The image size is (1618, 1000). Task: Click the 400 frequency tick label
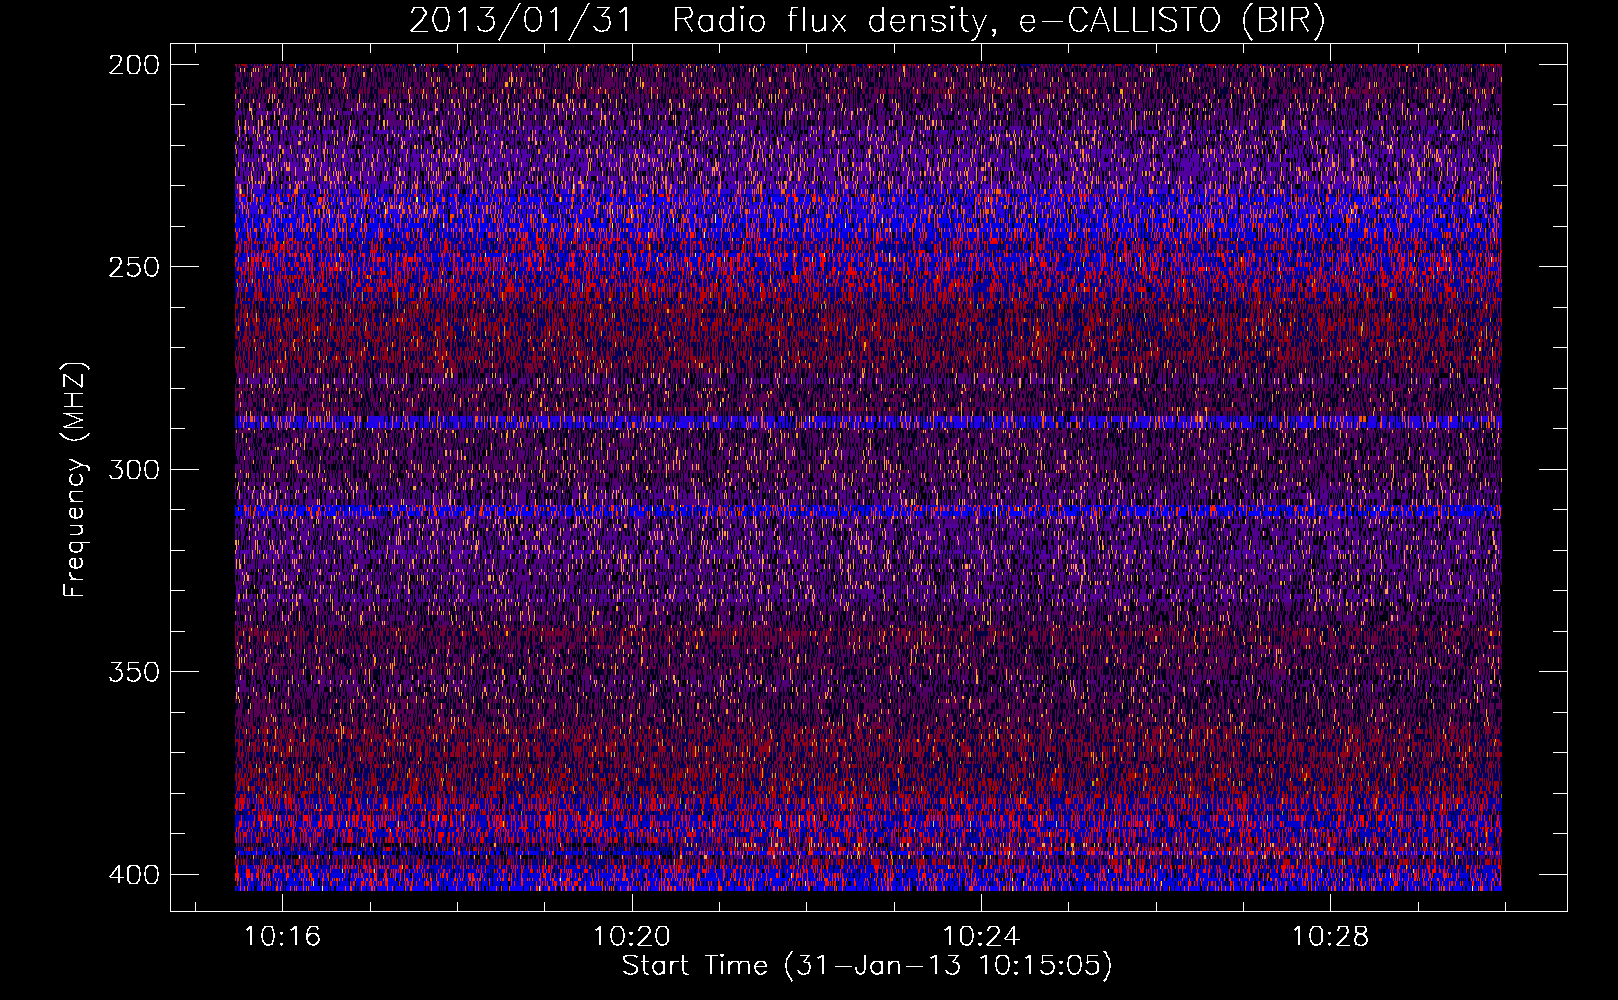tap(133, 874)
